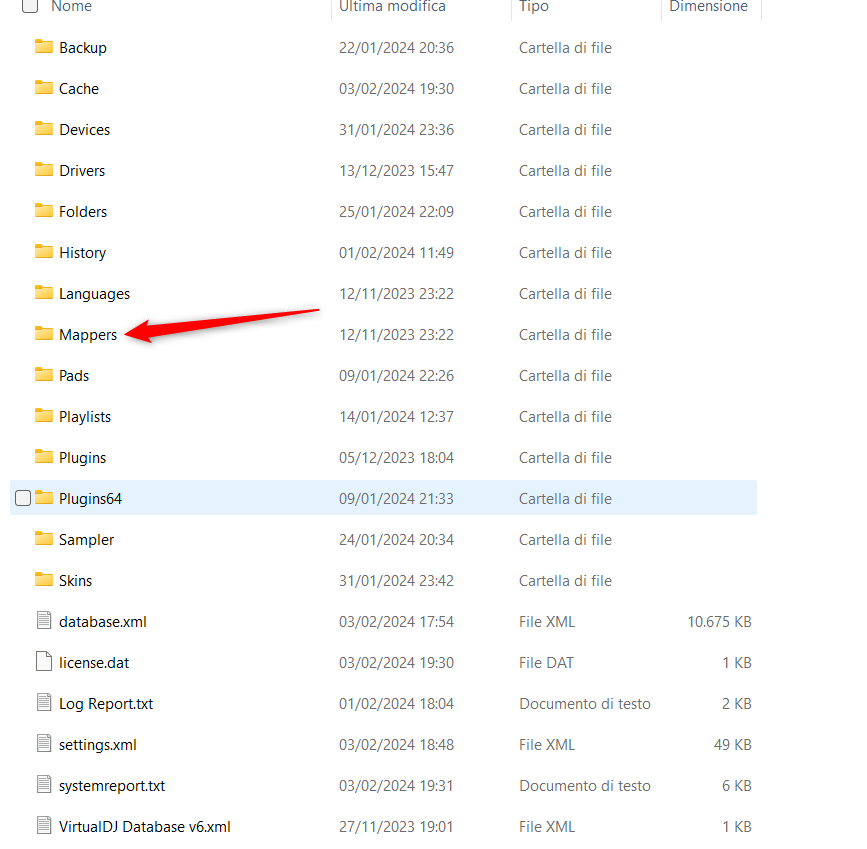The image size is (867, 849).
Task: Click the 6 KB size of systemreport.txt
Action: (737, 785)
